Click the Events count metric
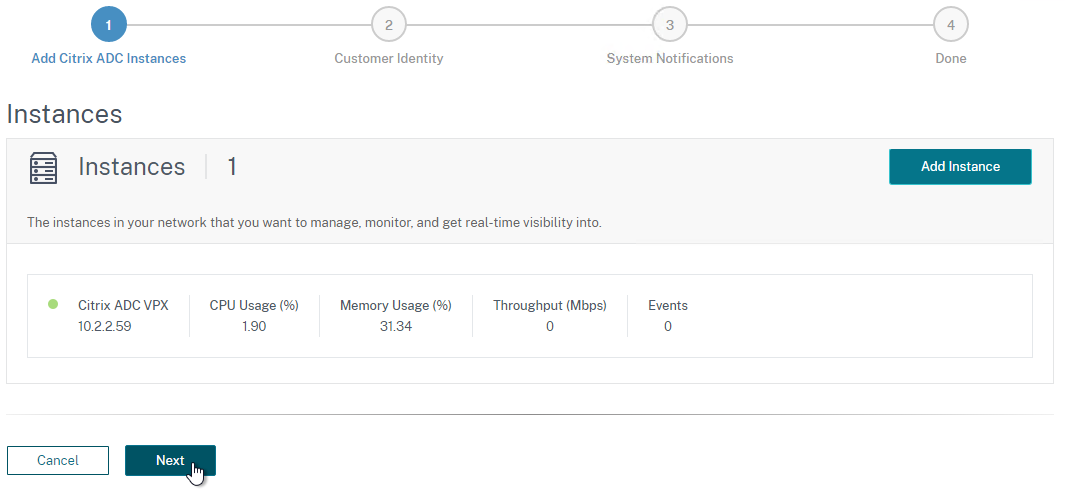 click(668, 316)
